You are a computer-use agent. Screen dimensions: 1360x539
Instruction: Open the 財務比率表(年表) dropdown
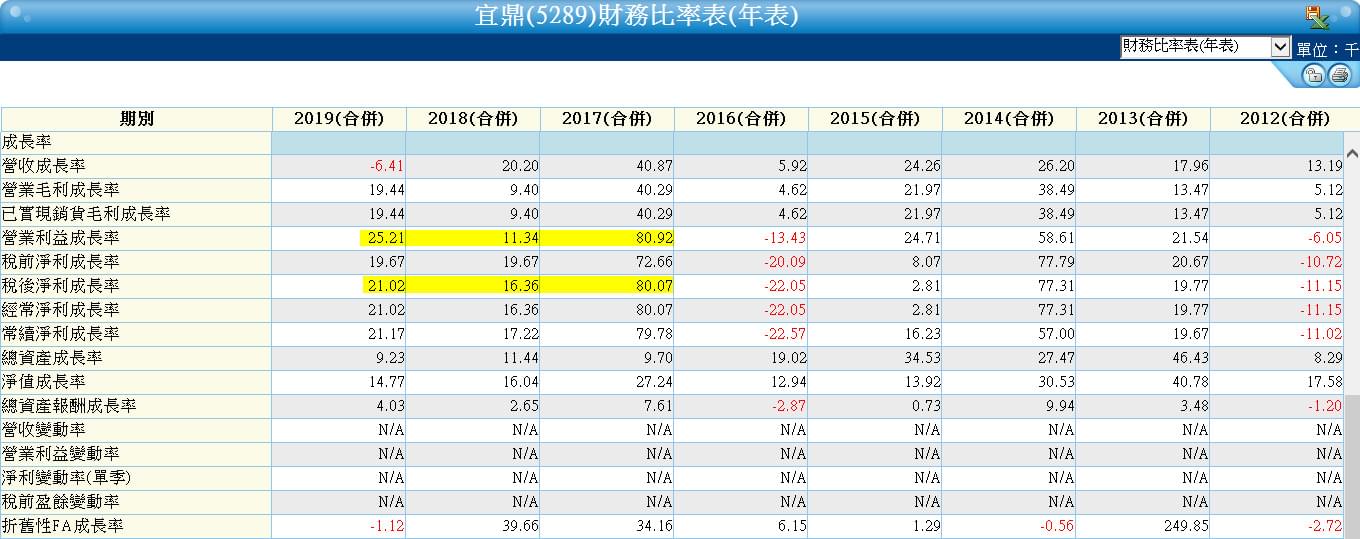(x=1205, y=46)
